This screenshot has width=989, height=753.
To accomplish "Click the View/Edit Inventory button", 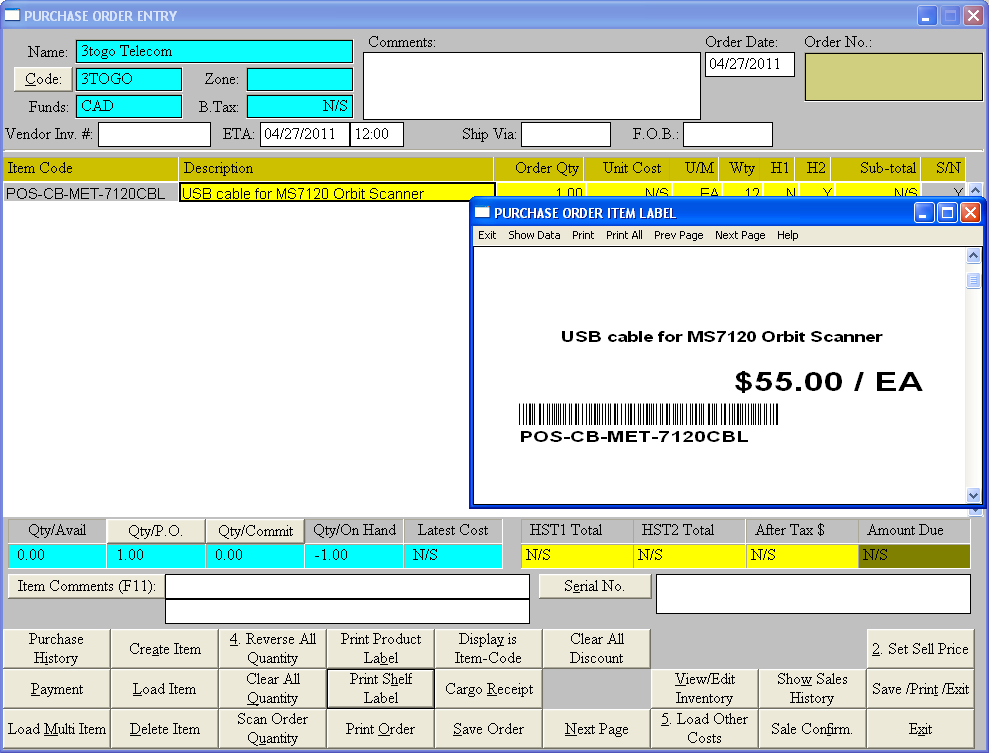I will point(704,688).
